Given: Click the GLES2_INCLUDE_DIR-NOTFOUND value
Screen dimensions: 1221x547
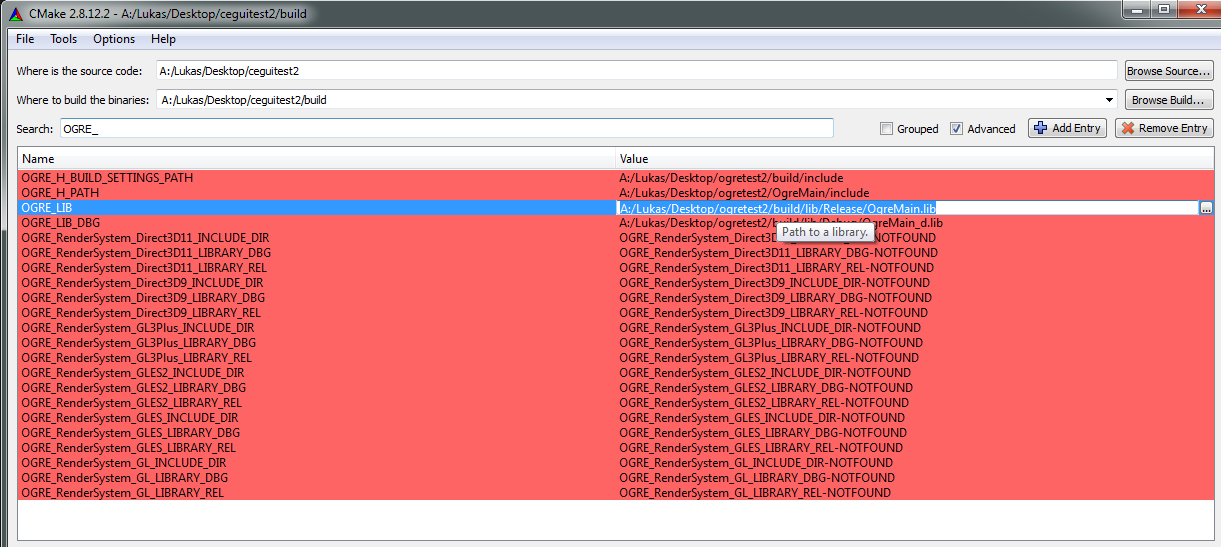Looking at the screenshot, I should coord(765,373).
